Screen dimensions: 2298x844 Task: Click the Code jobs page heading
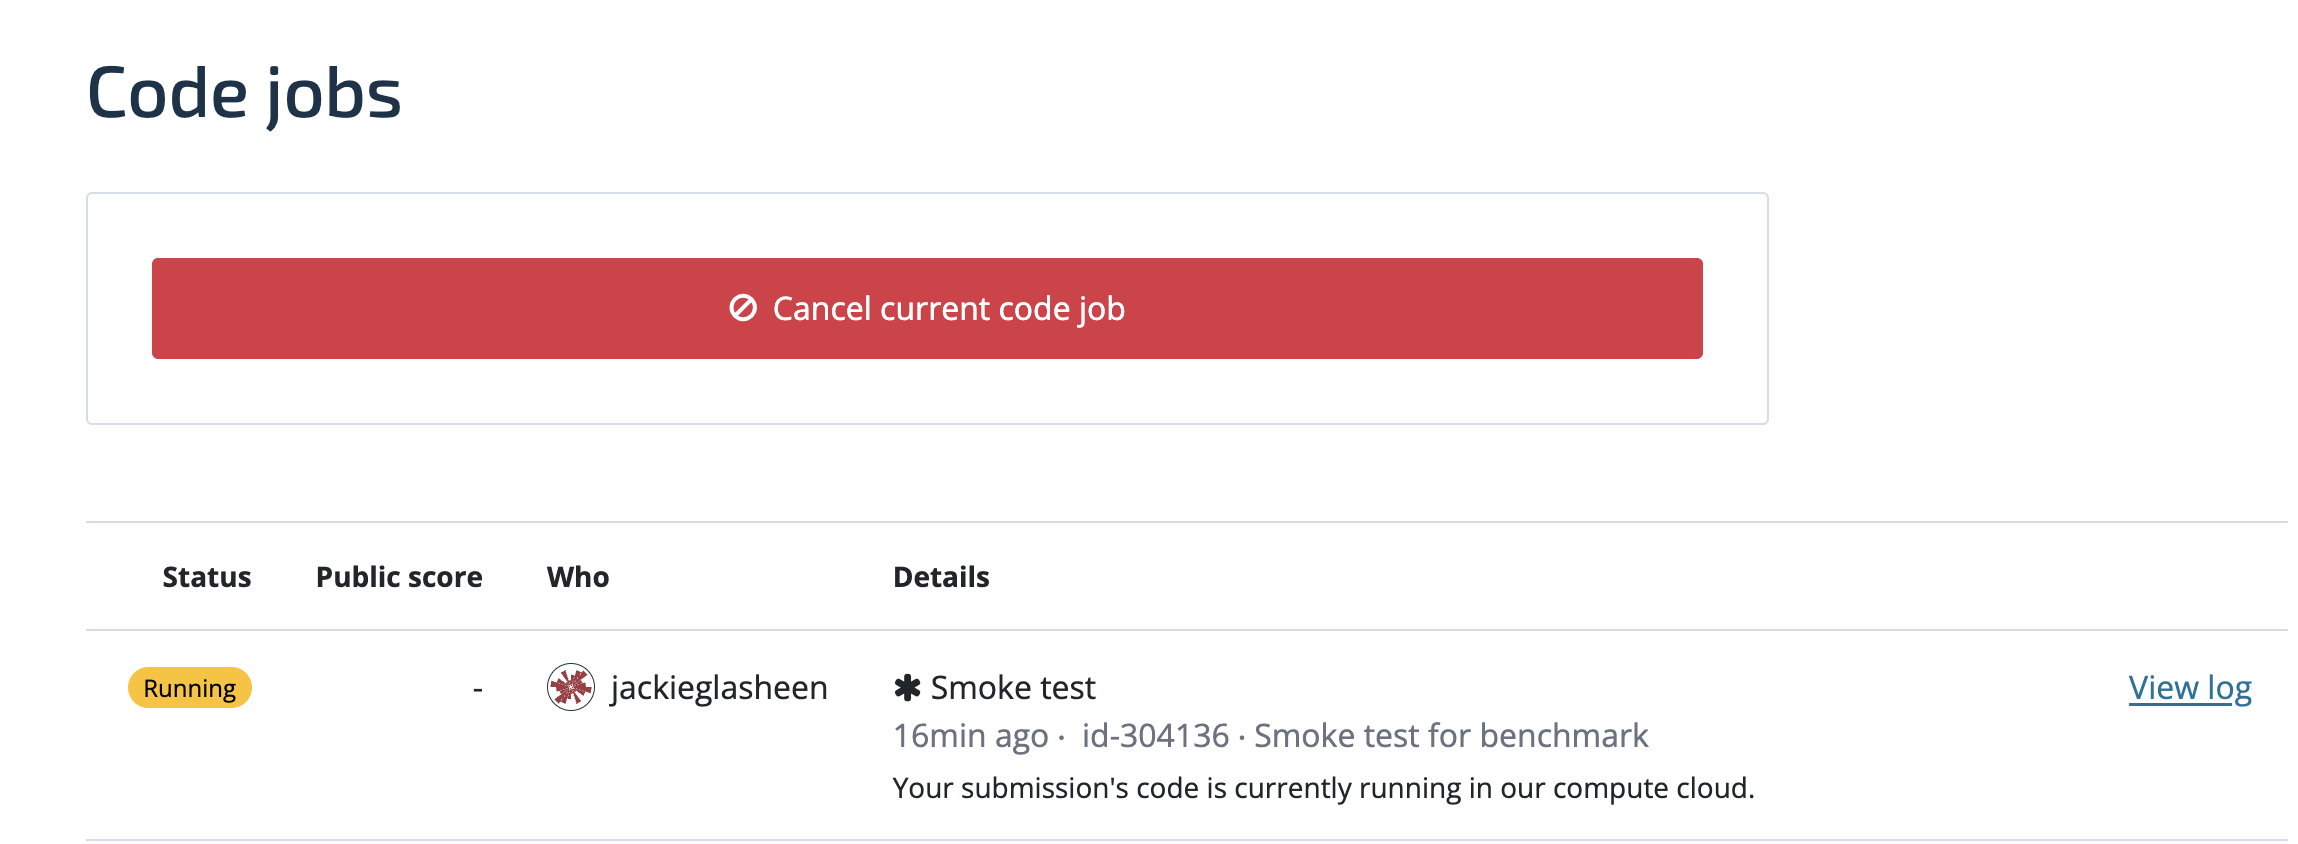245,95
